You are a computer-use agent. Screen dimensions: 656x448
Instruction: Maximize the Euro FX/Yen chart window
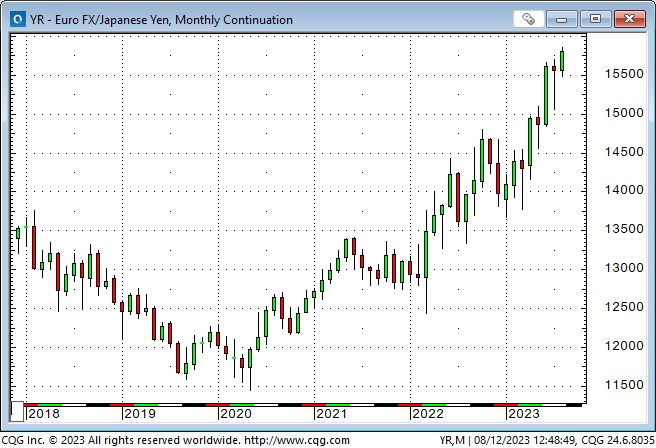[x=595, y=19]
